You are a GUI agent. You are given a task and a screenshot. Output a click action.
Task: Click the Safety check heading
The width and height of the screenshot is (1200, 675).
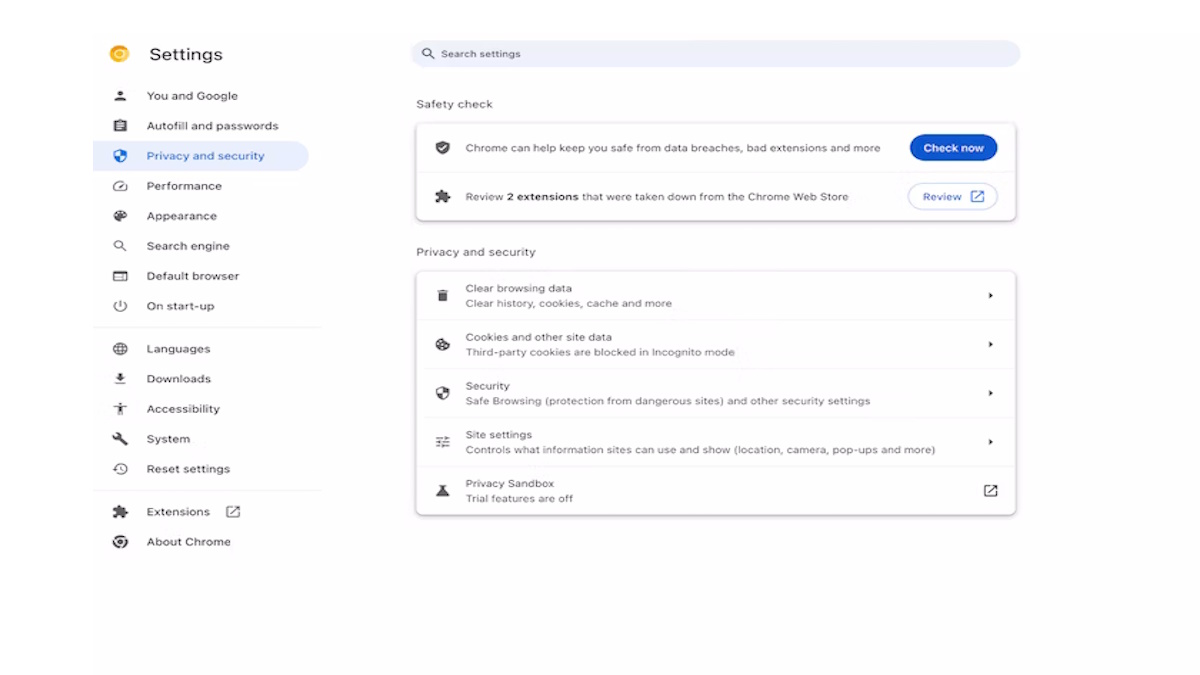(x=454, y=104)
